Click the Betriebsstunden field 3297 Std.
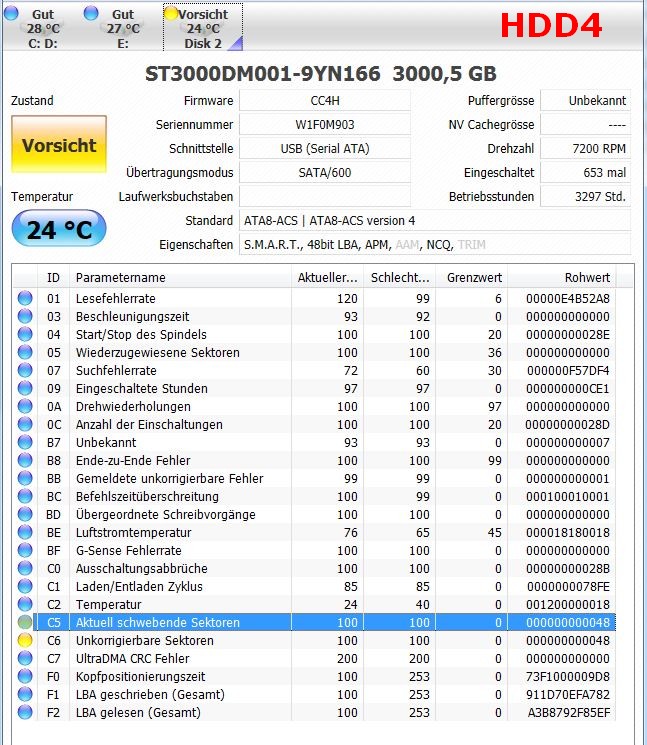647x745 pixels. (586, 196)
